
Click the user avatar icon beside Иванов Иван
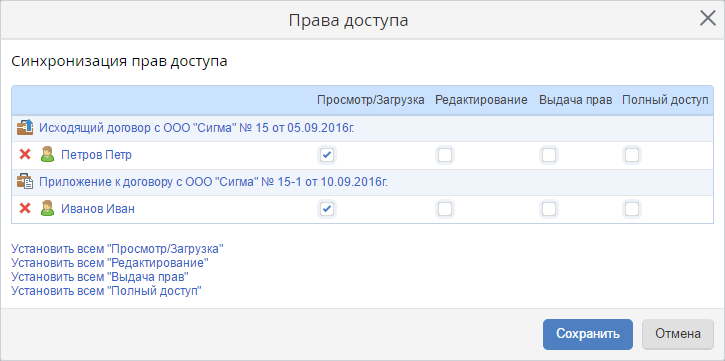click(x=48, y=208)
